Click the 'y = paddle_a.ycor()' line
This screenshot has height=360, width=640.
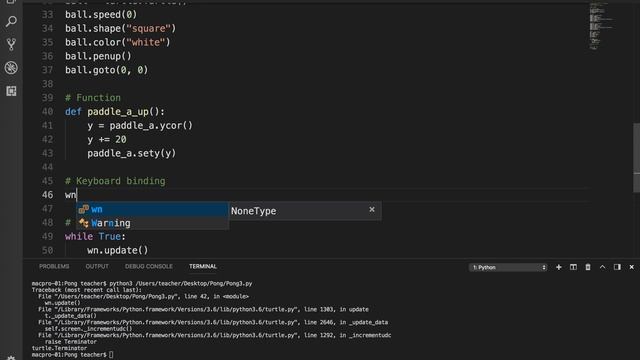[140, 125]
